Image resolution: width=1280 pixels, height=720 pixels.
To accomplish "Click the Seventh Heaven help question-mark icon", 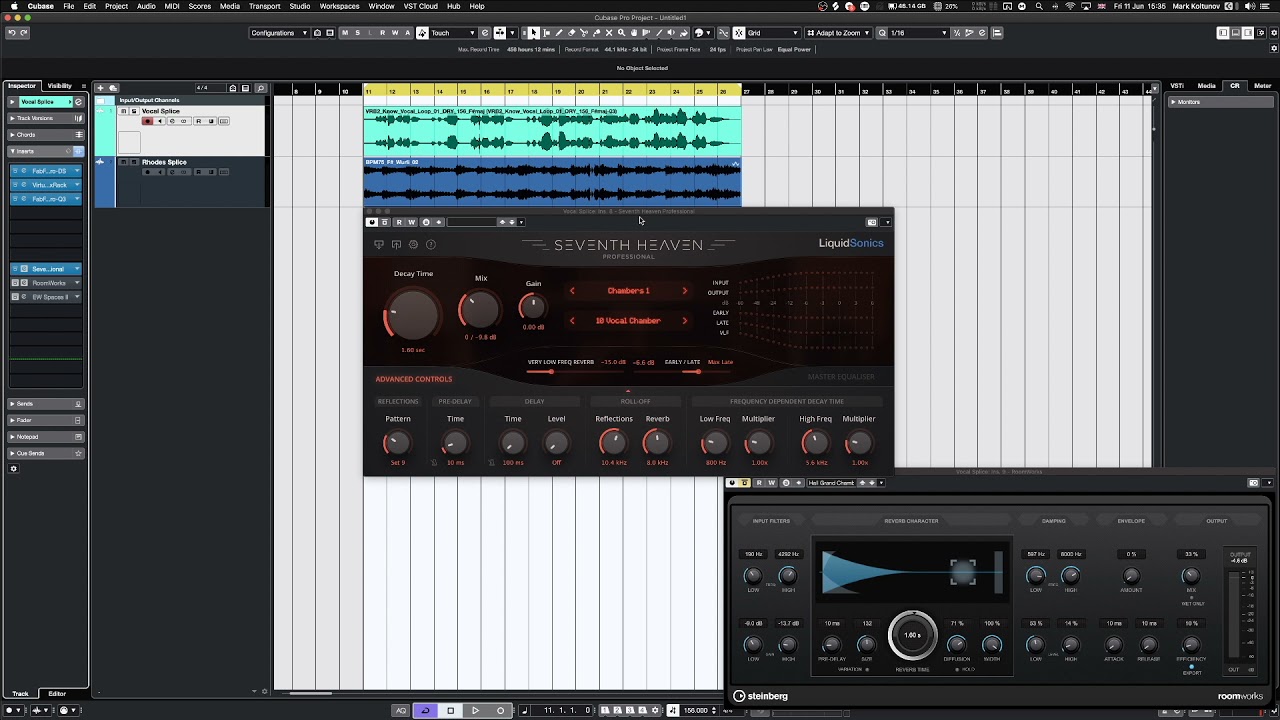I will pos(431,245).
